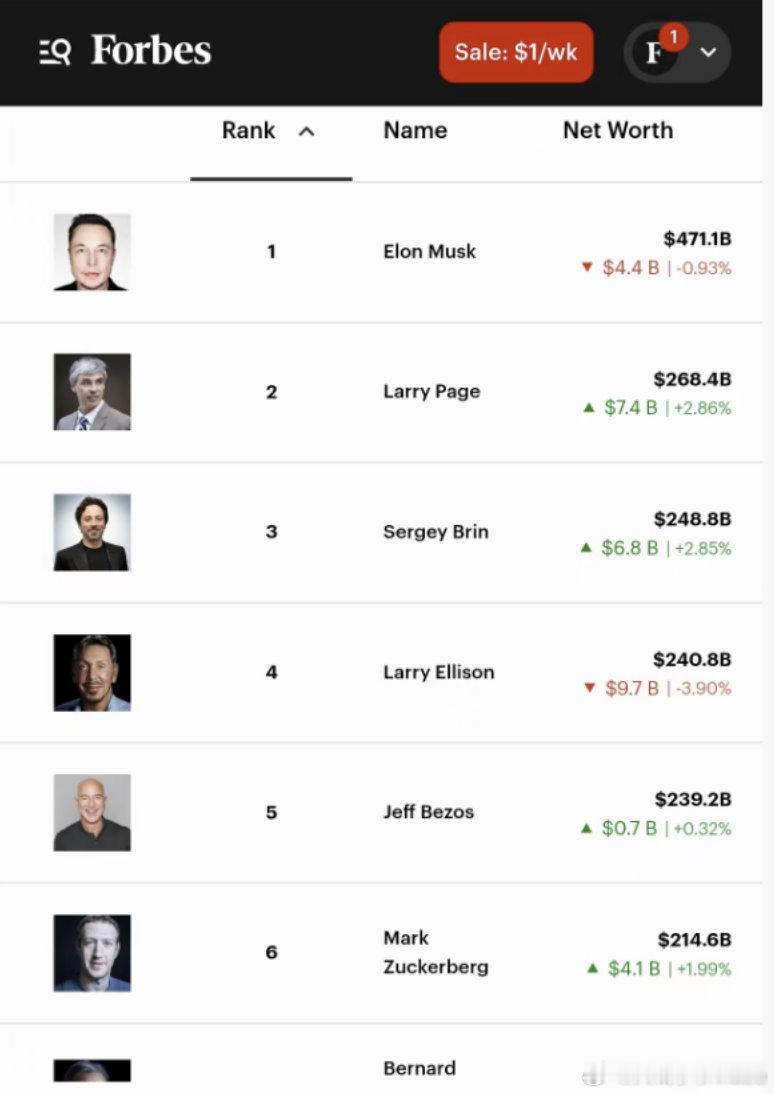Open the rank 6 profile photo
The image size is (774, 1094).
point(92,953)
